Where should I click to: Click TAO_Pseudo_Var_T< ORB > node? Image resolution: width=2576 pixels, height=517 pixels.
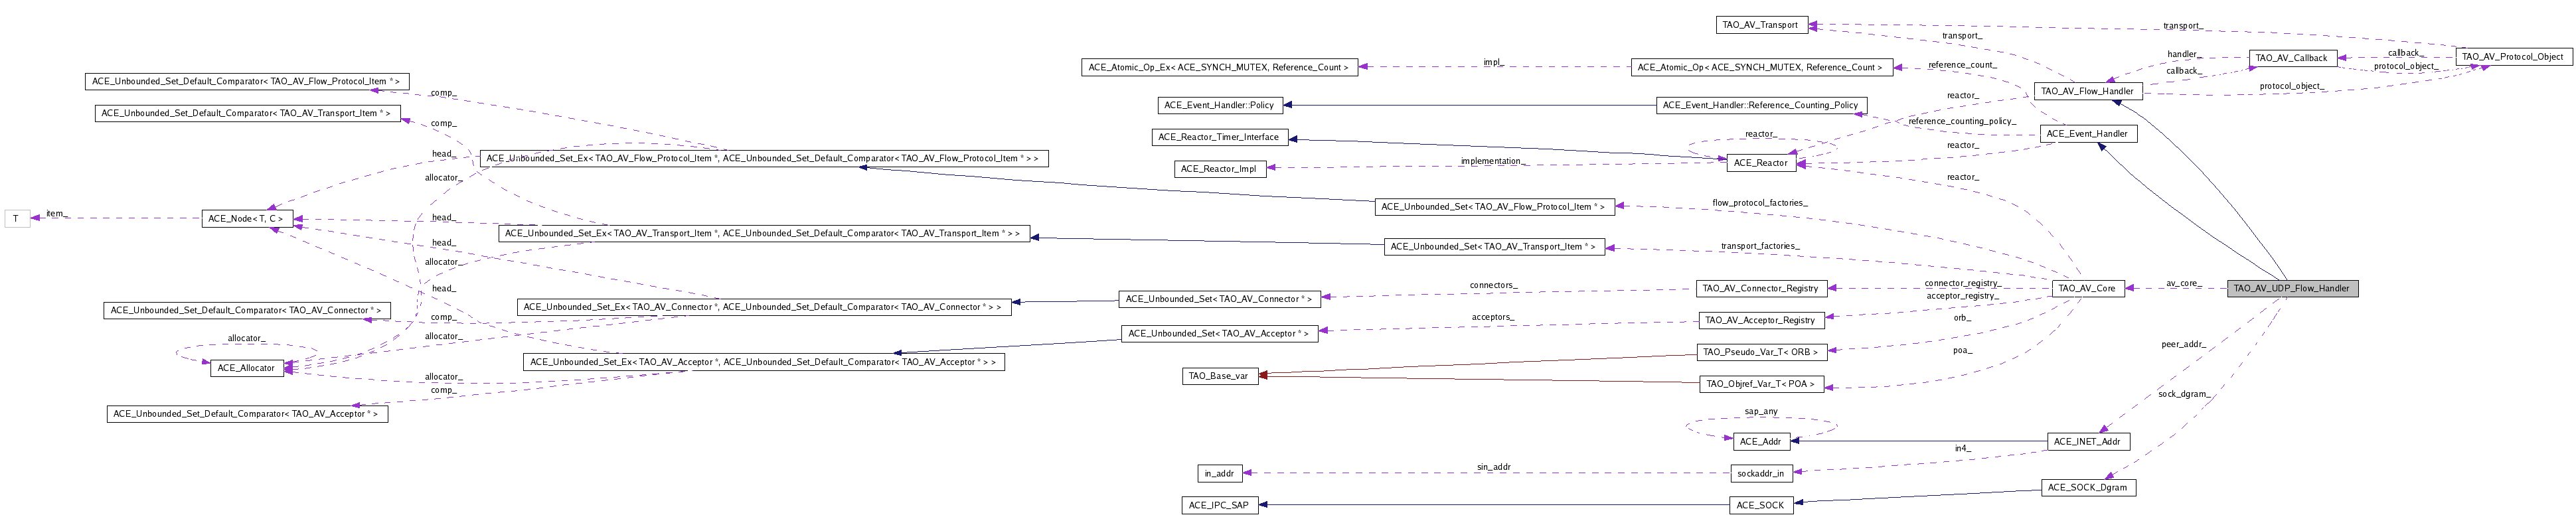pos(1762,352)
